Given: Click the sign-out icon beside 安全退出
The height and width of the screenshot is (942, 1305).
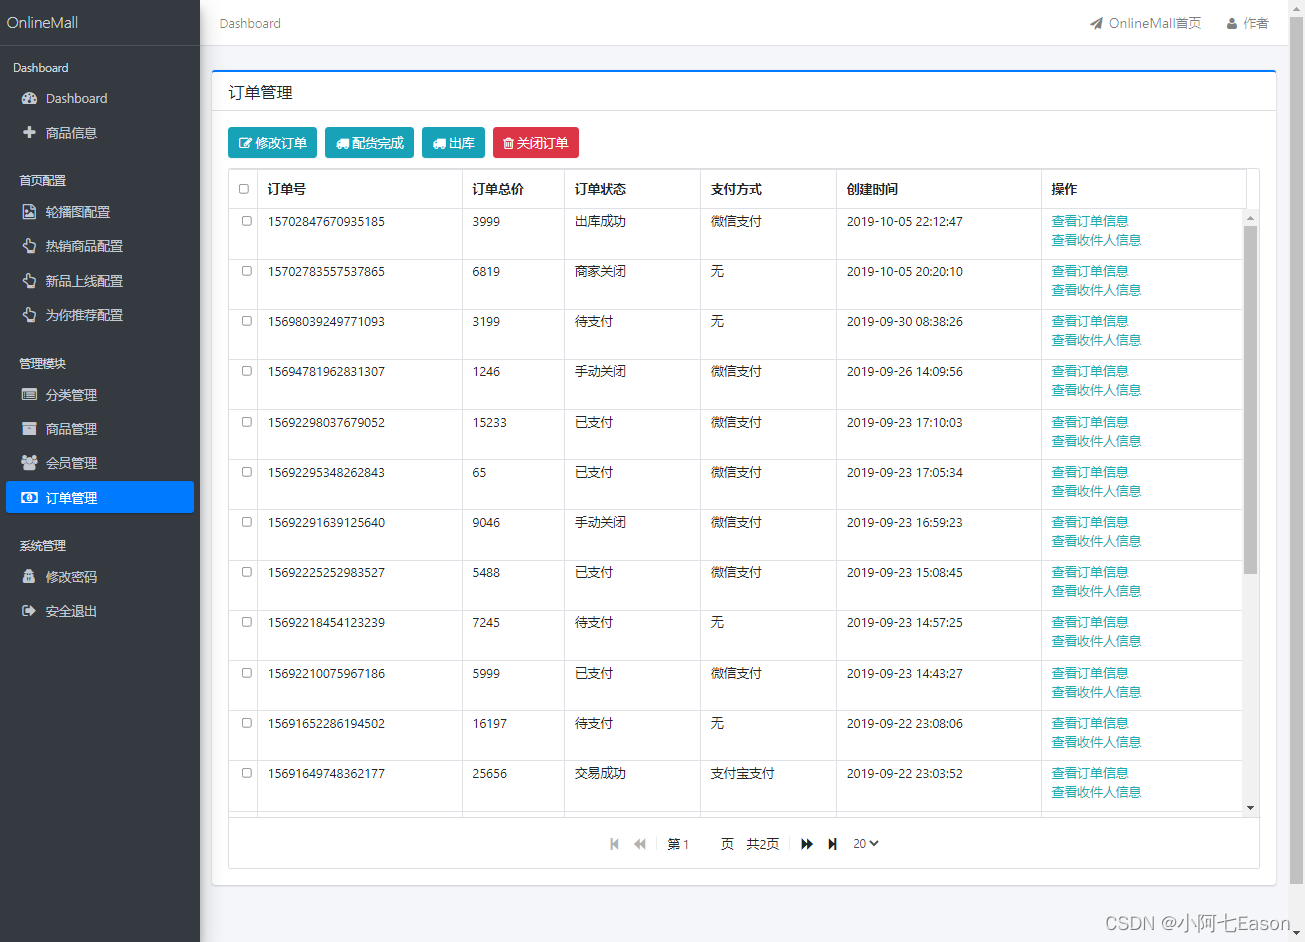Looking at the screenshot, I should (29, 611).
